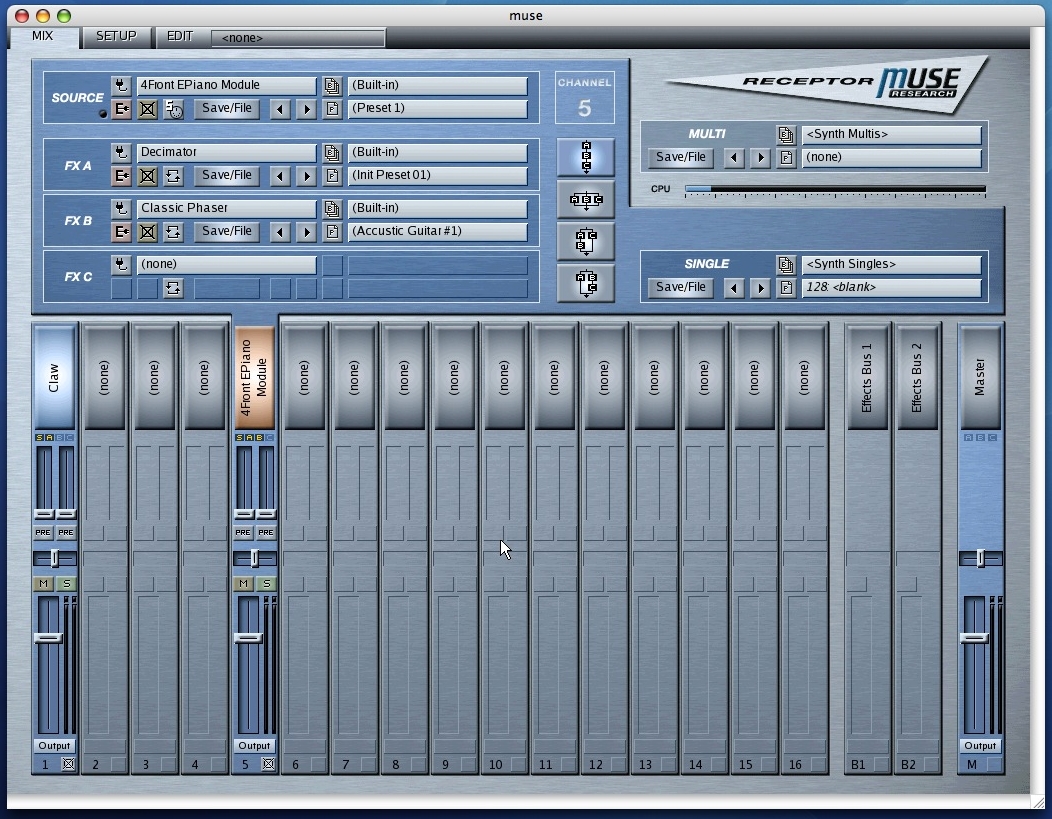Solo channel 5 EPiano
The width and height of the screenshot is (1052, 819).
pos(266,584)
